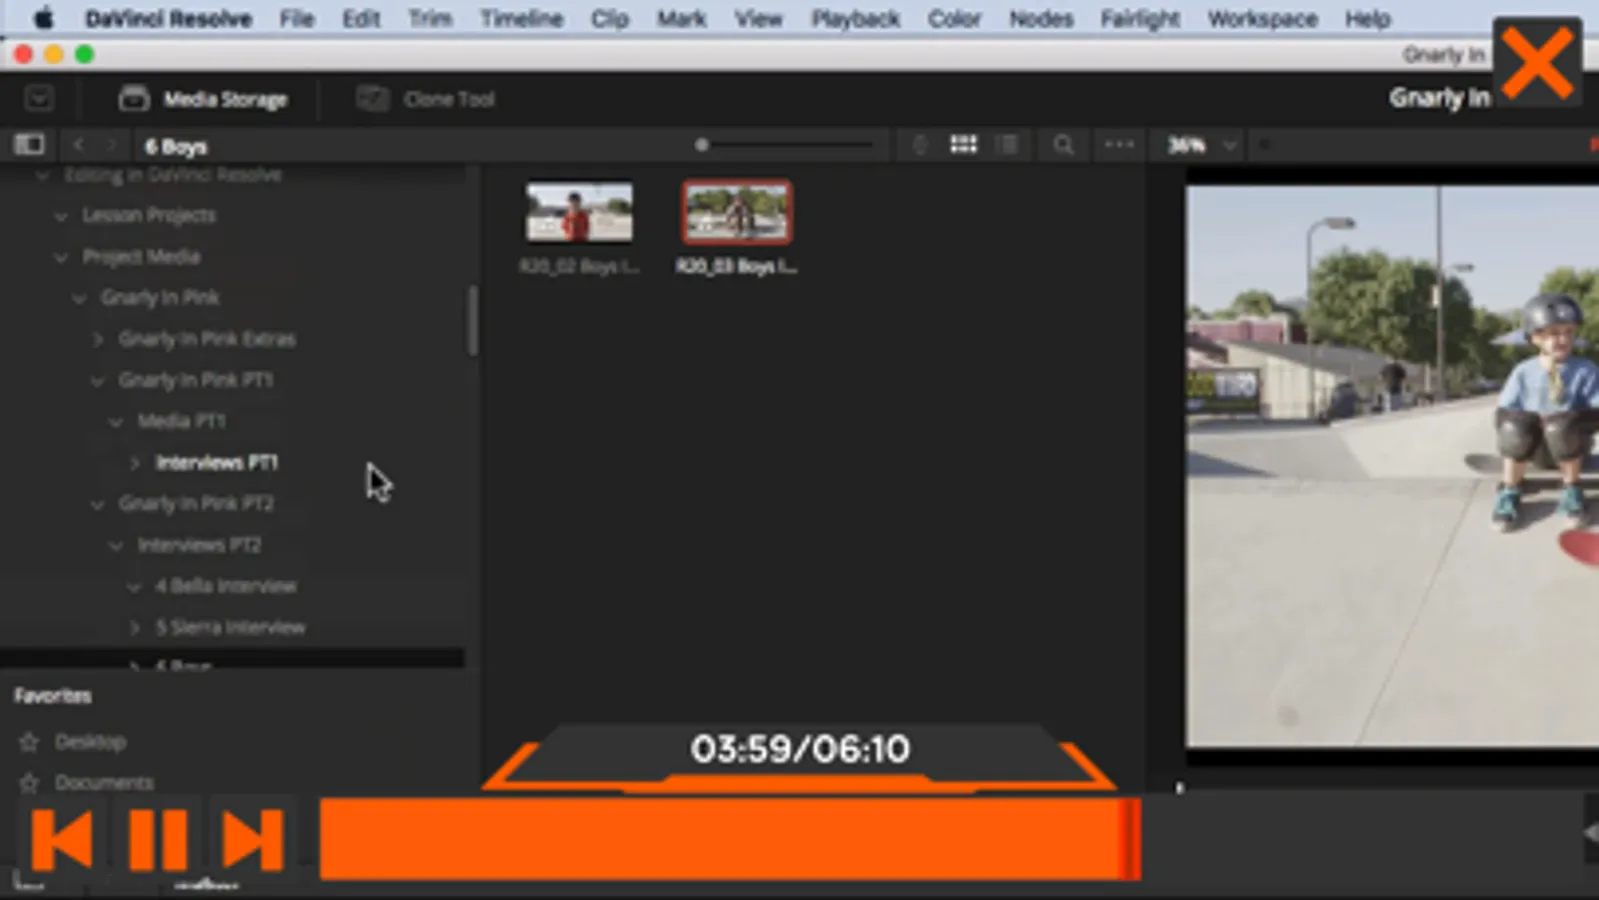
Task: Open the Trim menu
Action: point(430,18)
